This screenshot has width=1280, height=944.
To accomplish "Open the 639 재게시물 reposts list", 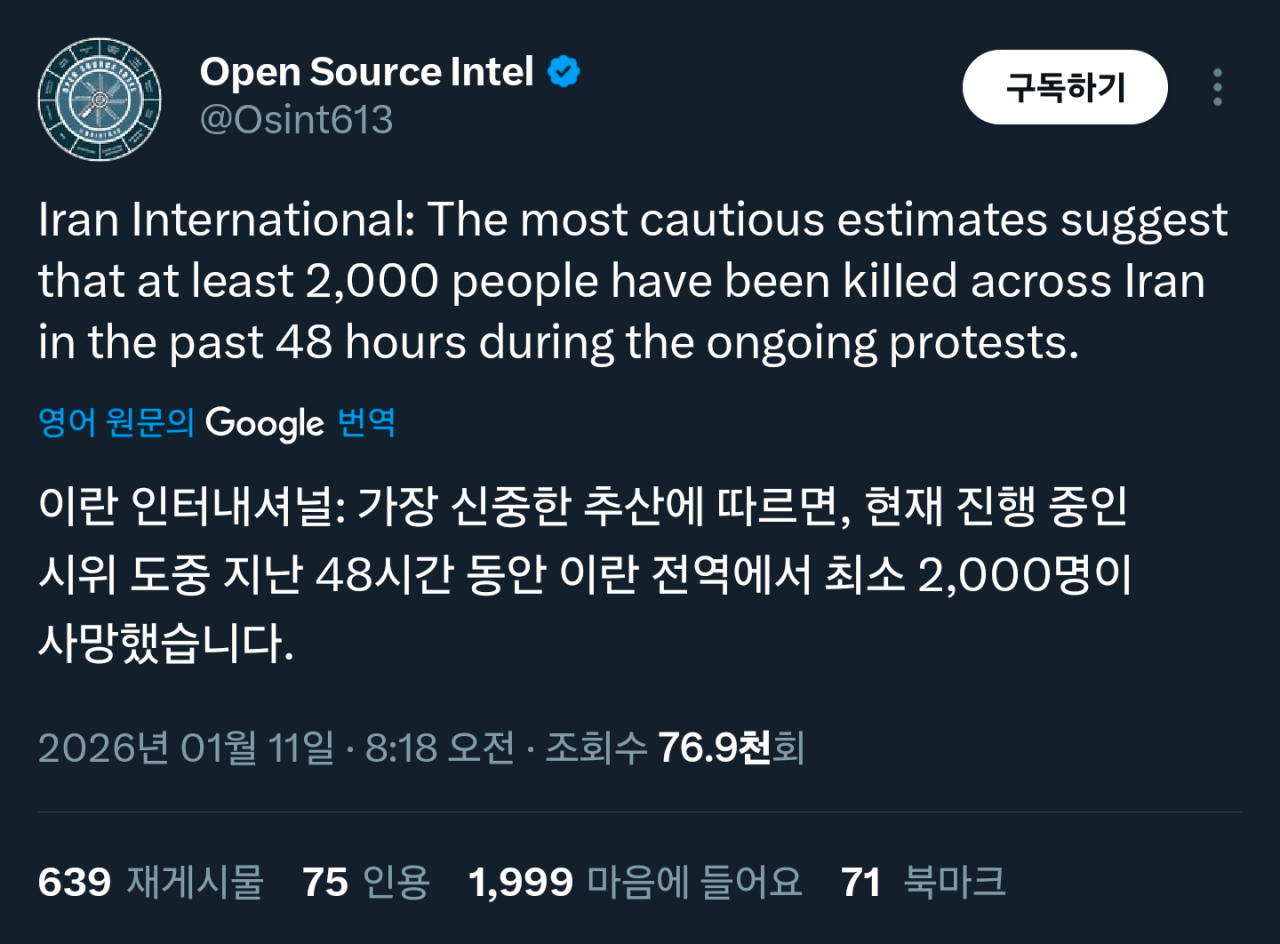I will pos(150,882).
